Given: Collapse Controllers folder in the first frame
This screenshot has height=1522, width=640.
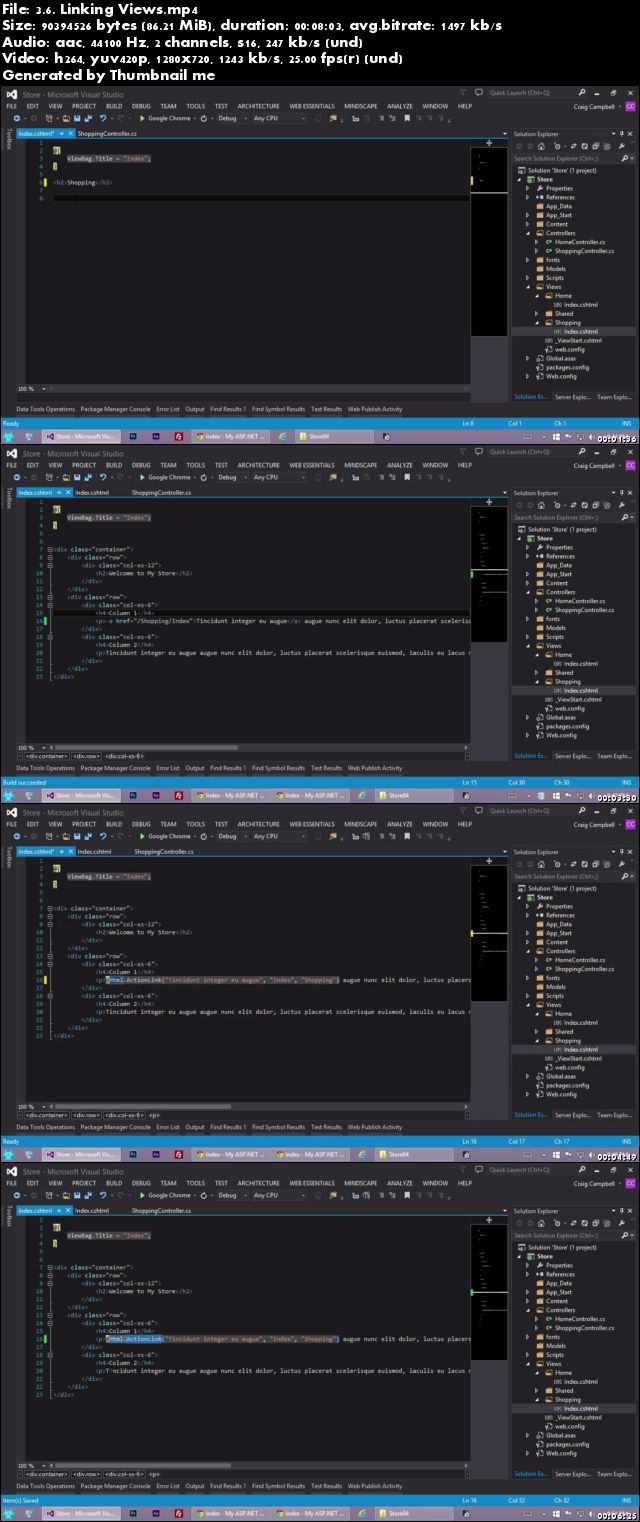Looking at the screenshot, I should coord(529,233).
